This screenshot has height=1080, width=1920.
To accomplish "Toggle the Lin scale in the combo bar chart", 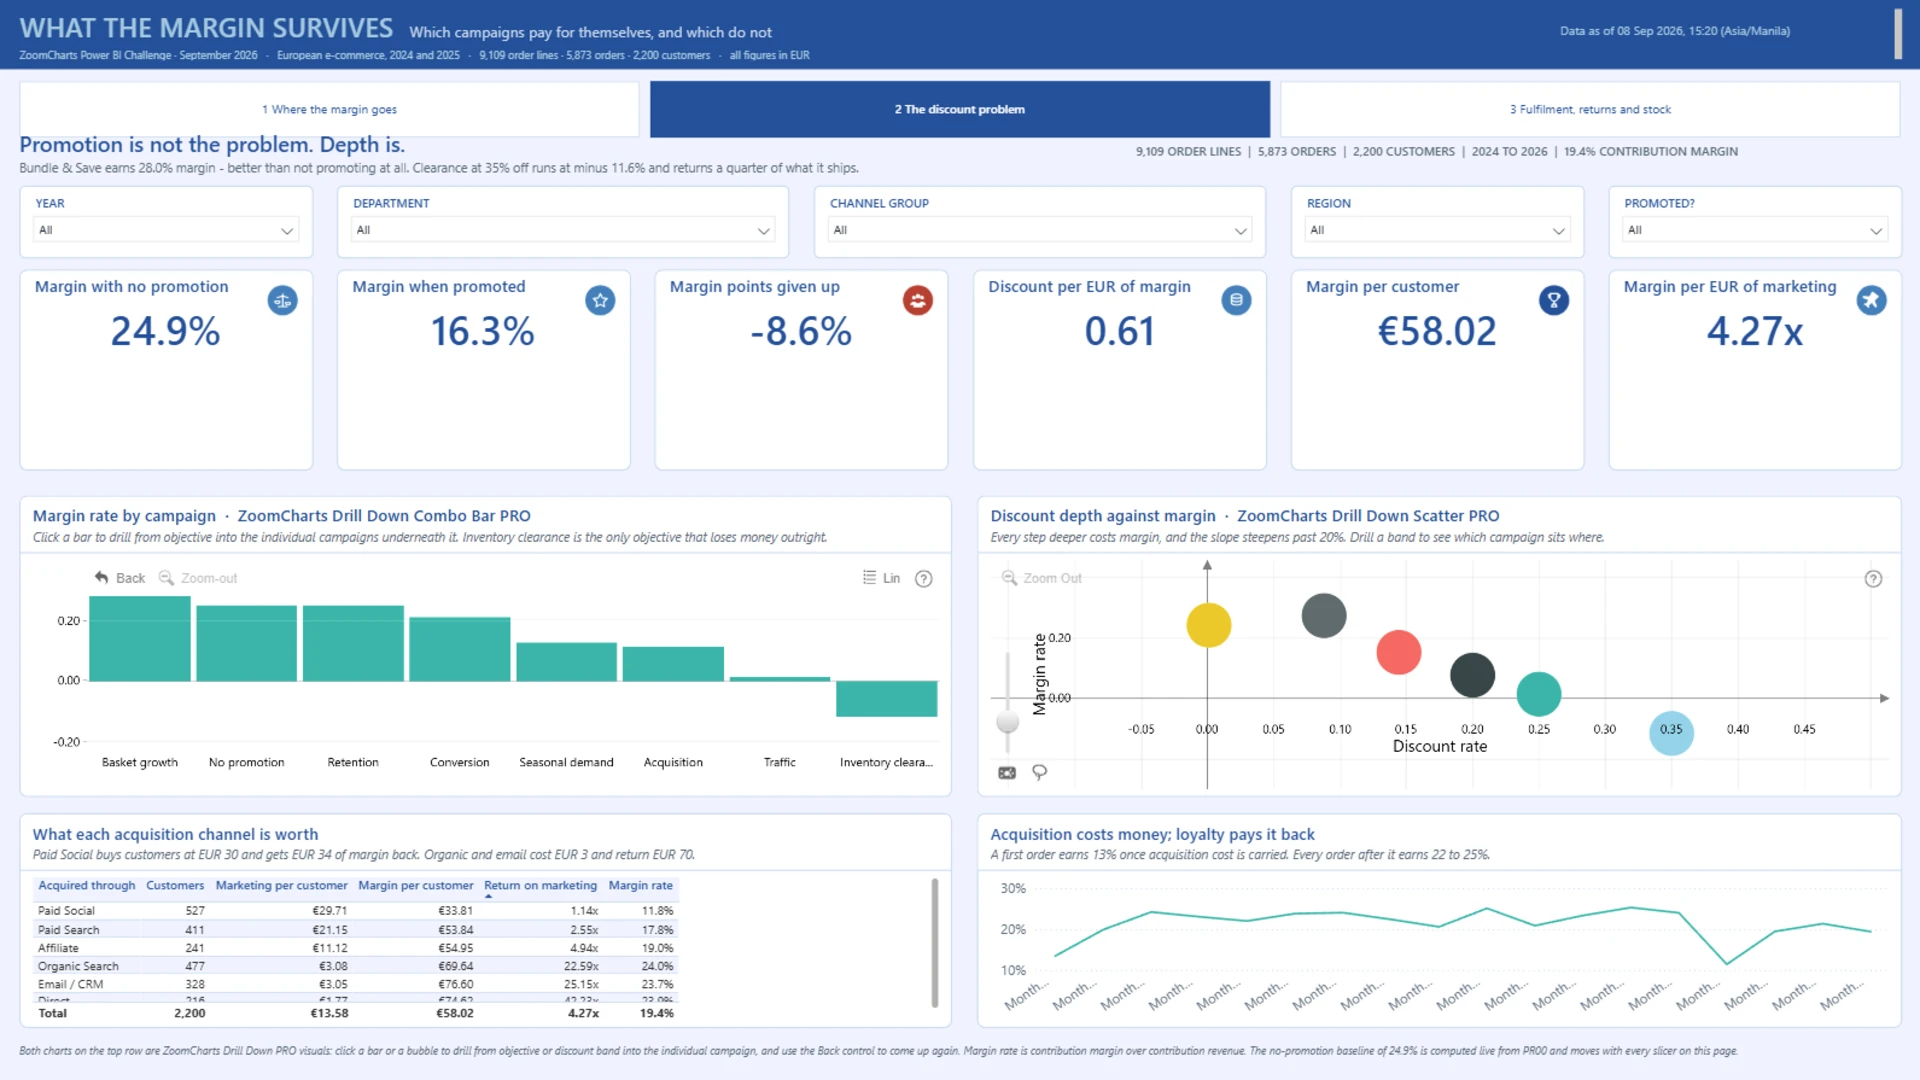I will tap(881, 578).
